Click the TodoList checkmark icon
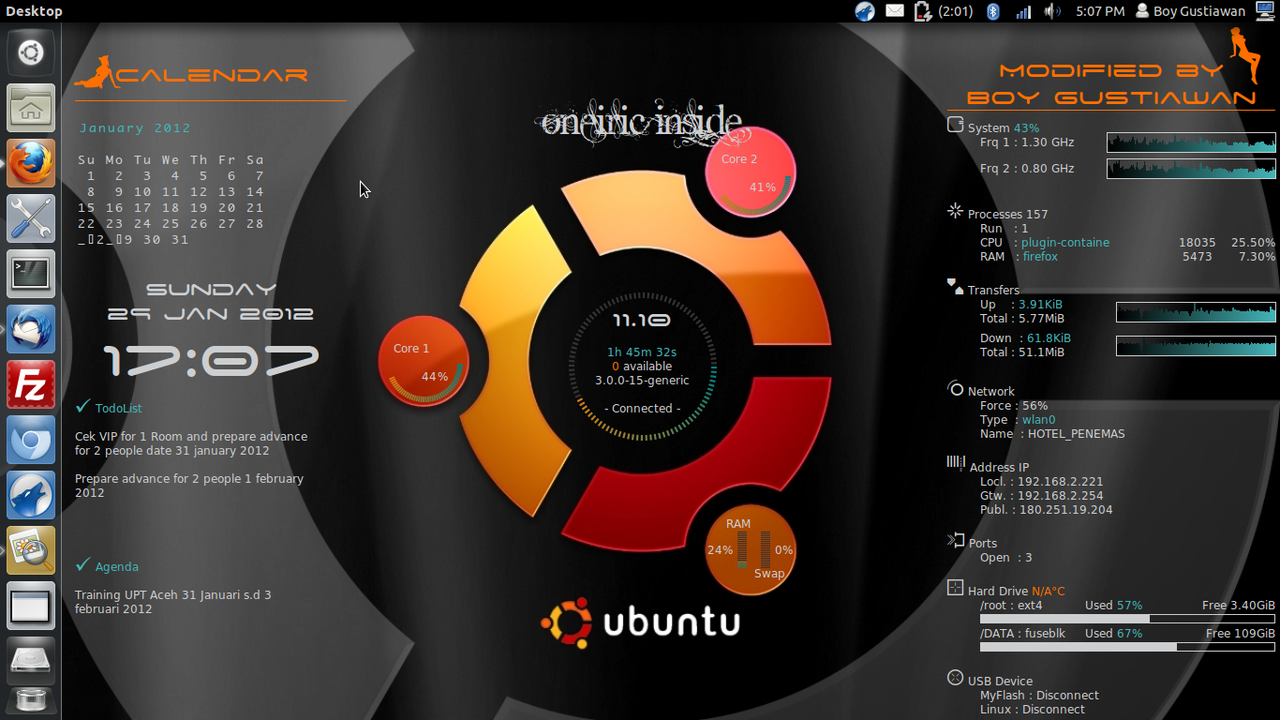This screenshot has height=720, width=1280. pos(83,406)
